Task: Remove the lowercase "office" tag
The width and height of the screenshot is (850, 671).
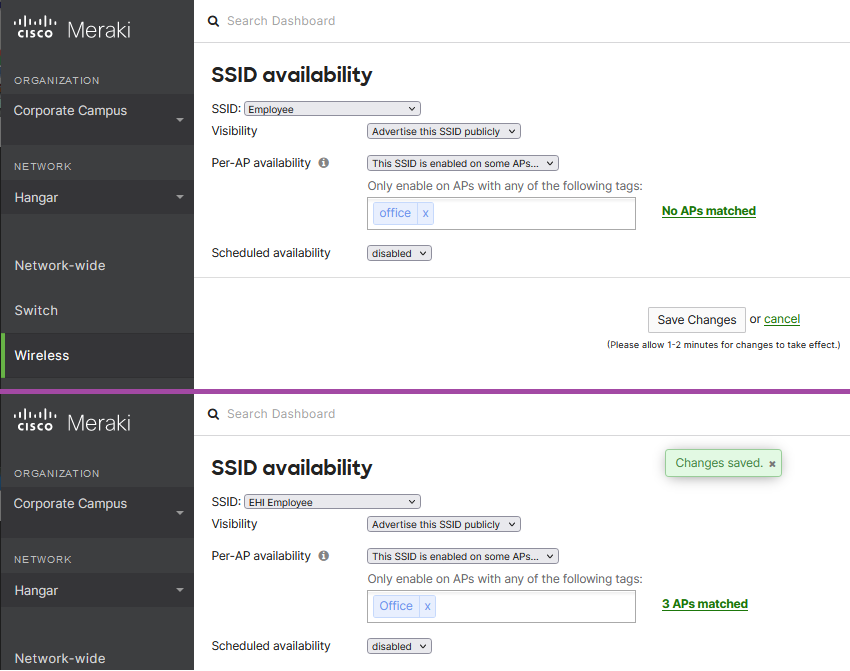Action: 425,213
